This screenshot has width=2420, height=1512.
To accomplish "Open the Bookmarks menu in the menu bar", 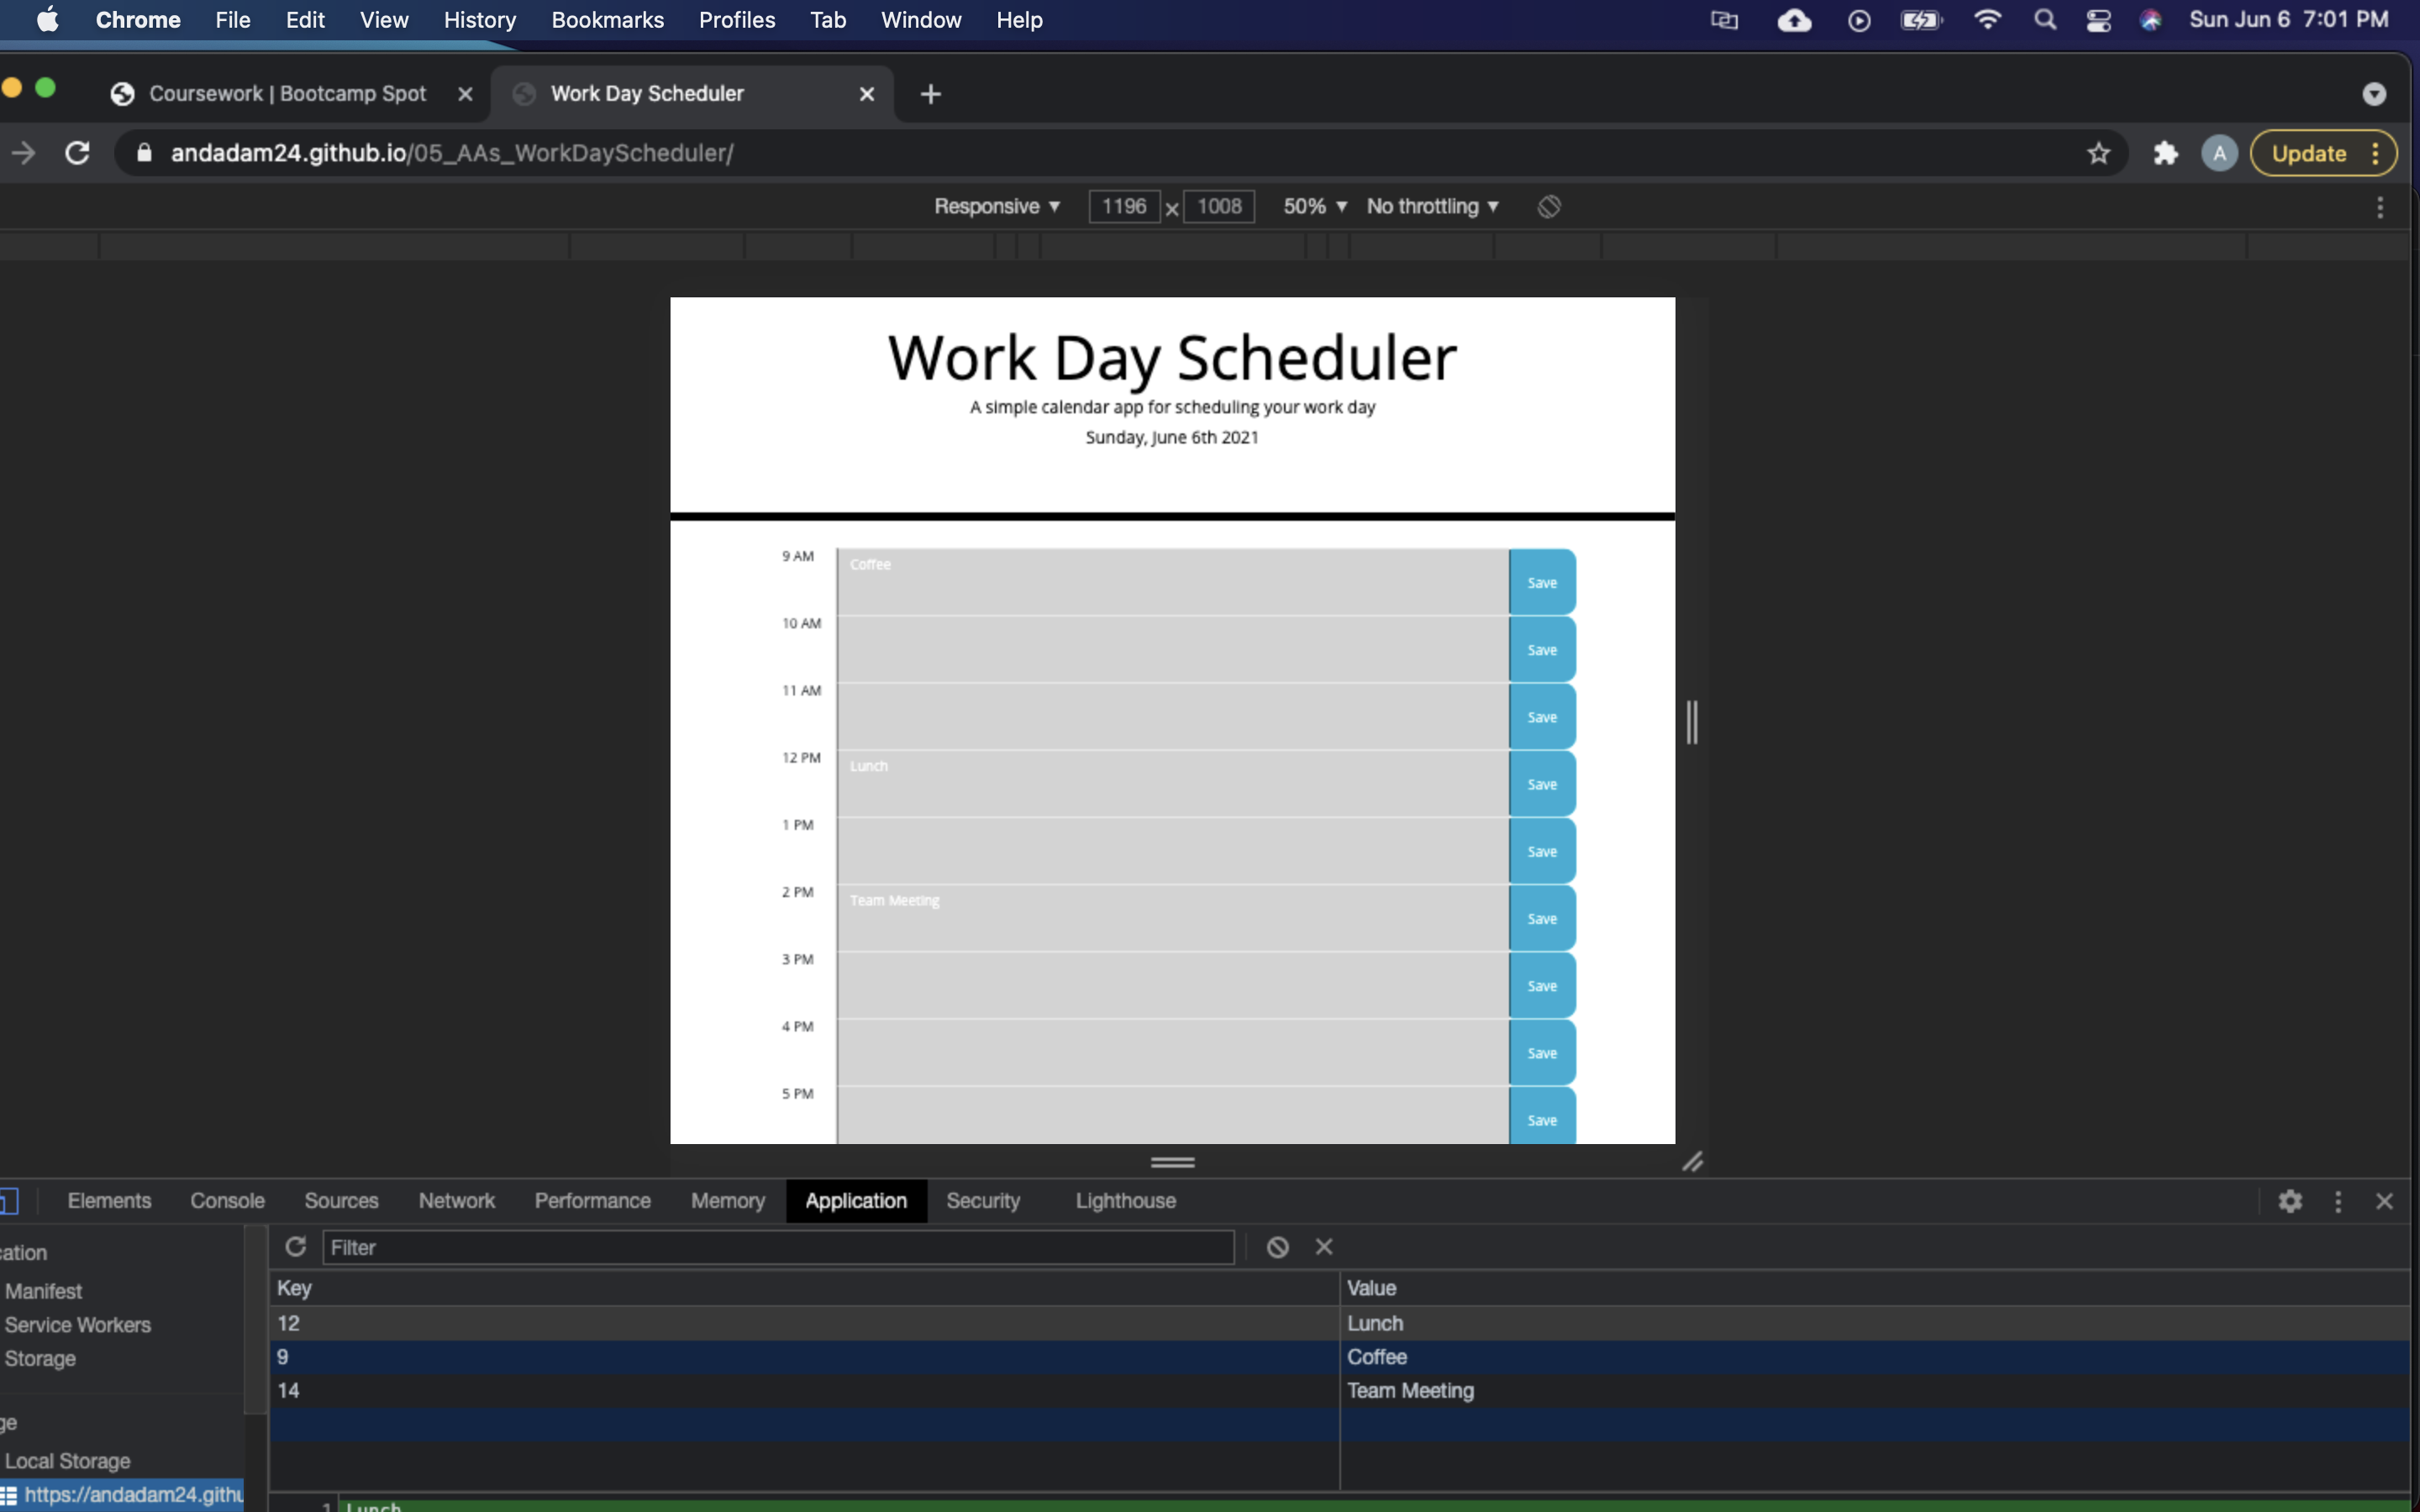I will (607, 19).
